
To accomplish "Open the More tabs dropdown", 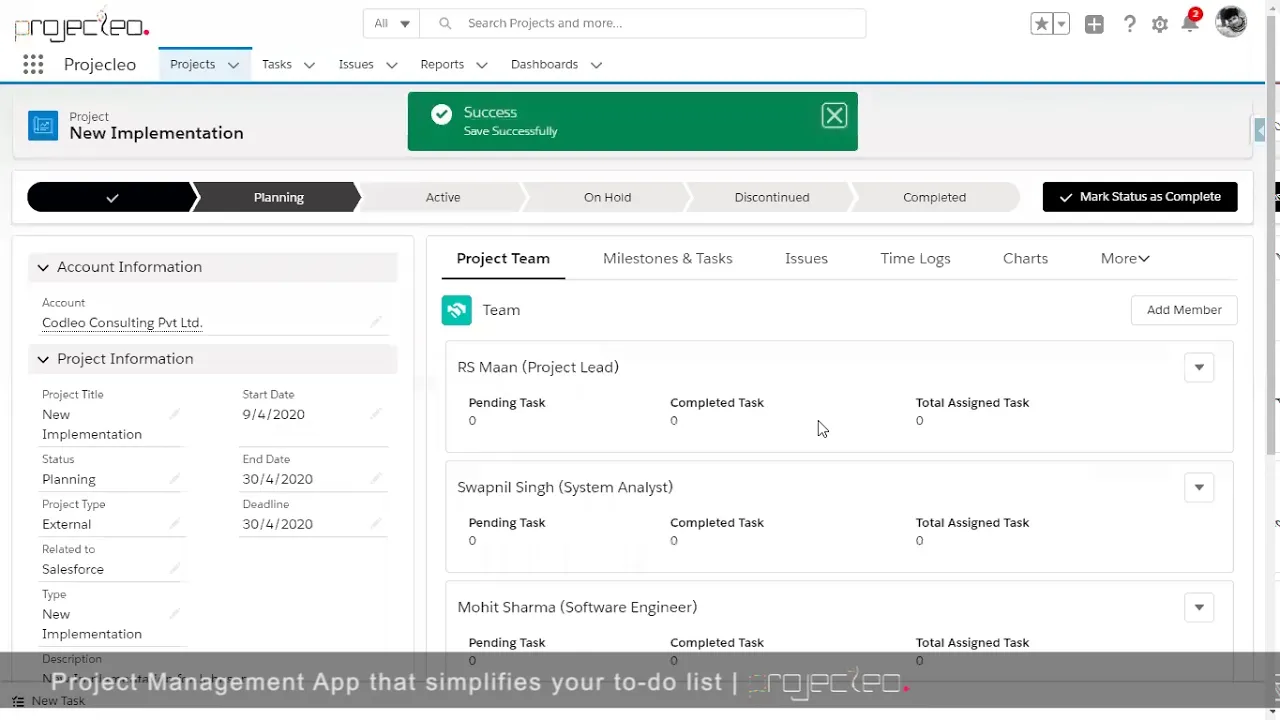I will click(1125, 258).
